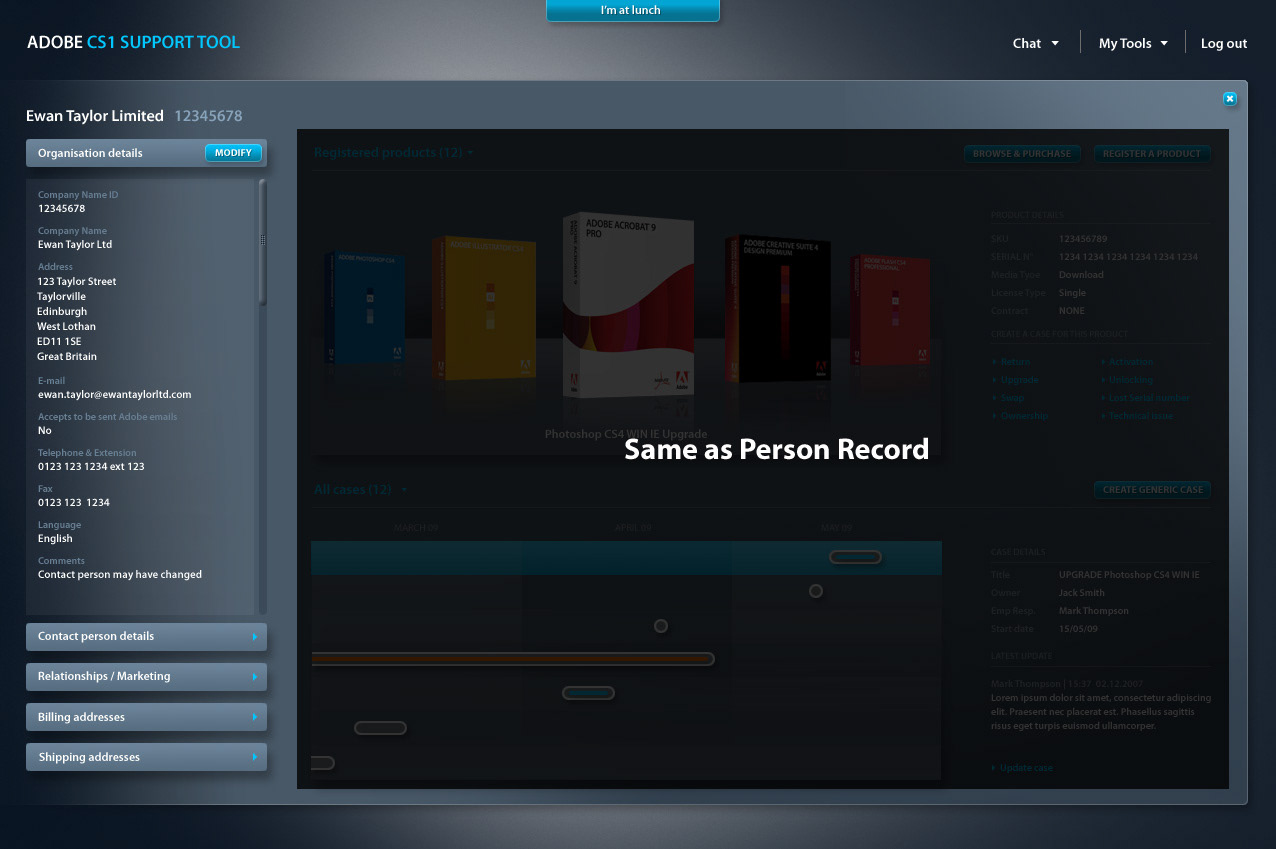Create a Return case for this product
Screen dimensions: 1276x849
(1014, 362)
